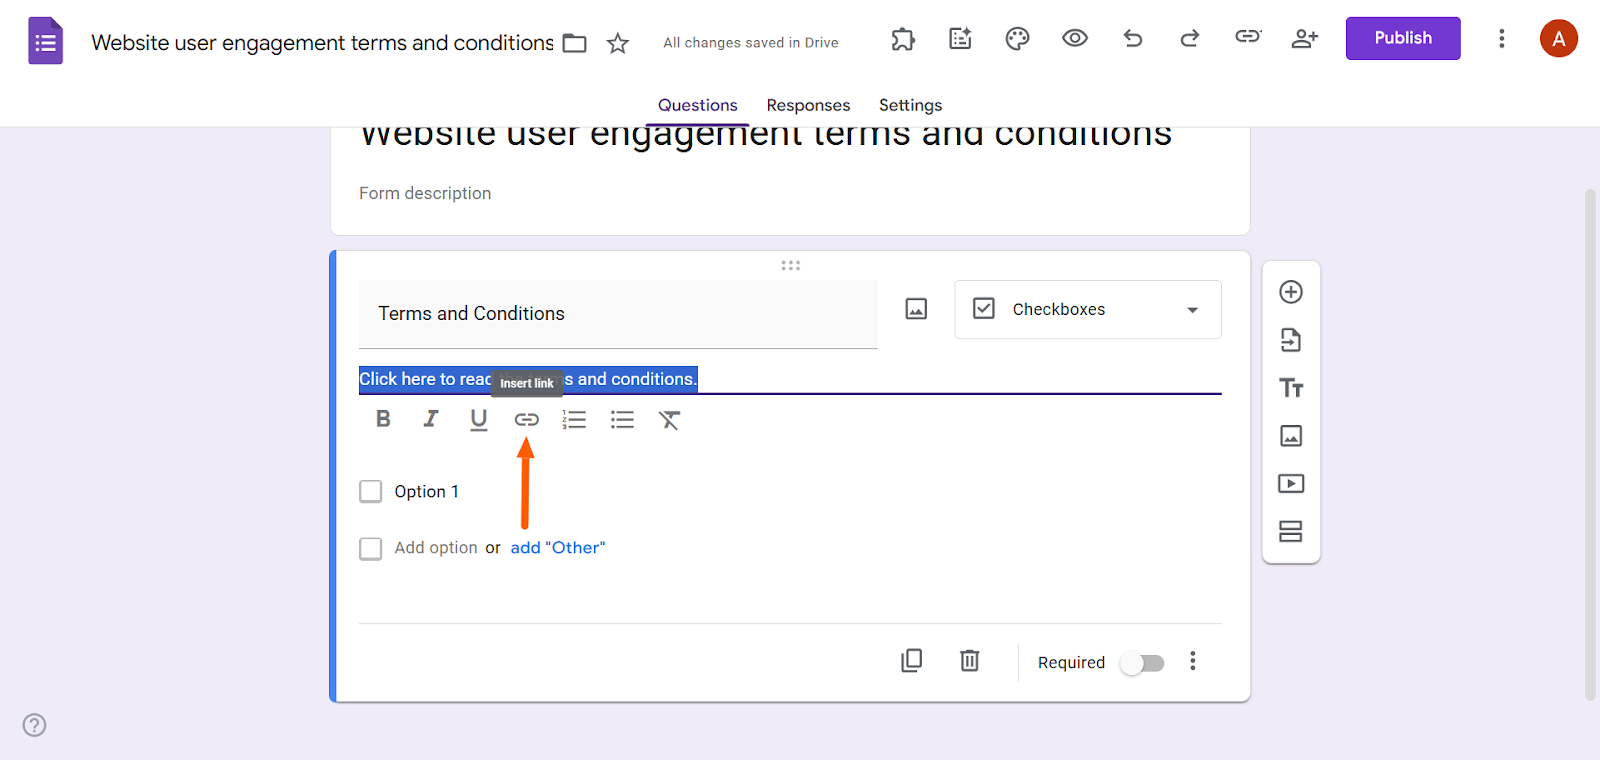This screenshot has height=760, width=1600.
Task: Star this form
Action: pos(618,43)
